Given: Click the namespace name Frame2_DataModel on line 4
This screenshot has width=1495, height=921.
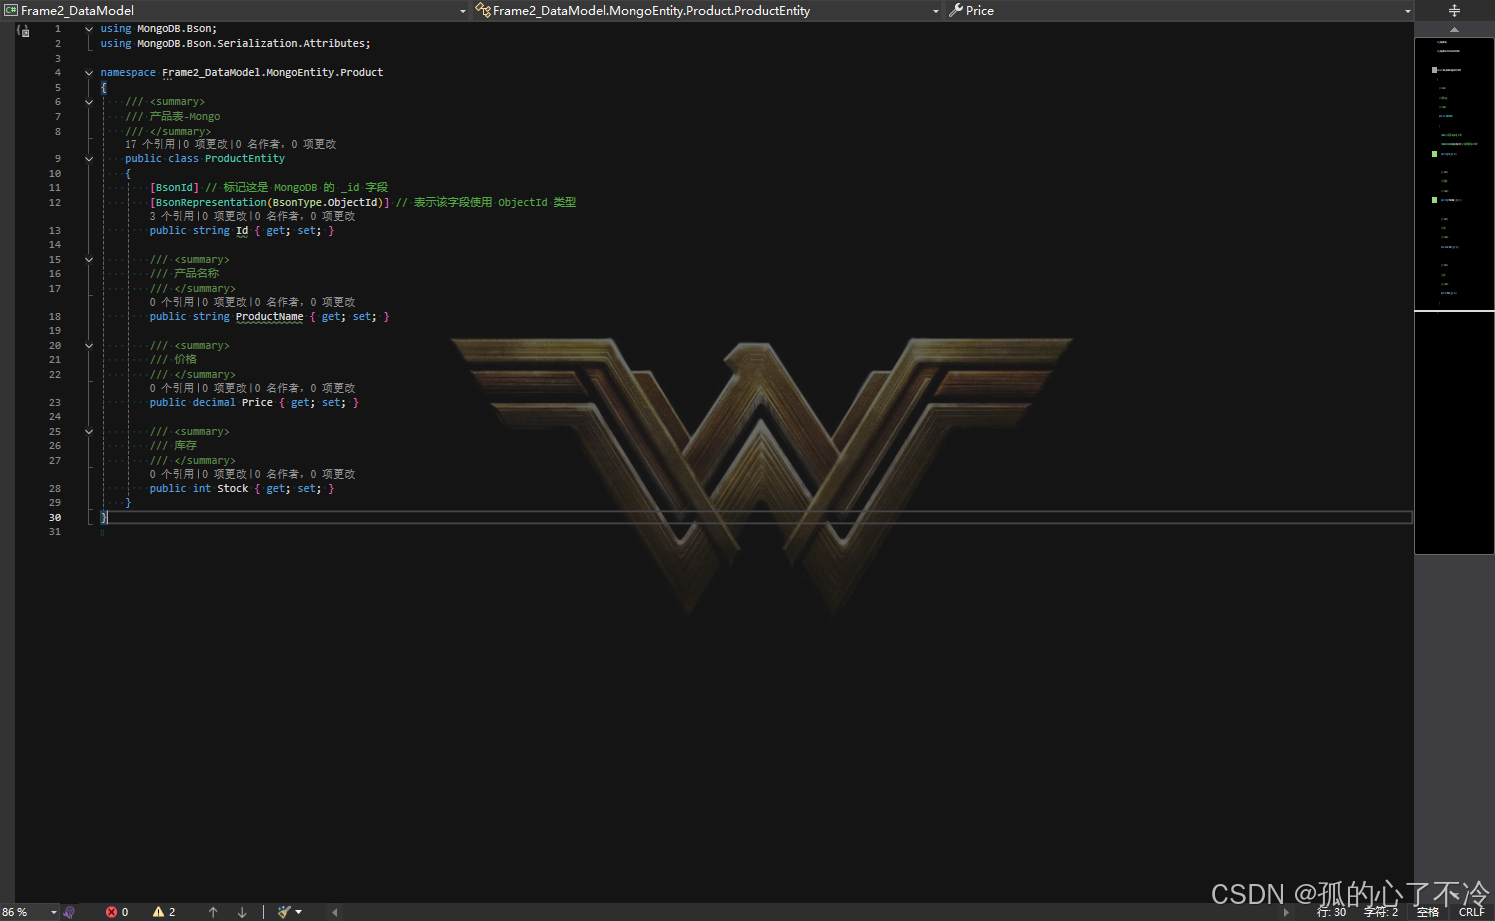Looking at the screenshot, I should [210, 73].
